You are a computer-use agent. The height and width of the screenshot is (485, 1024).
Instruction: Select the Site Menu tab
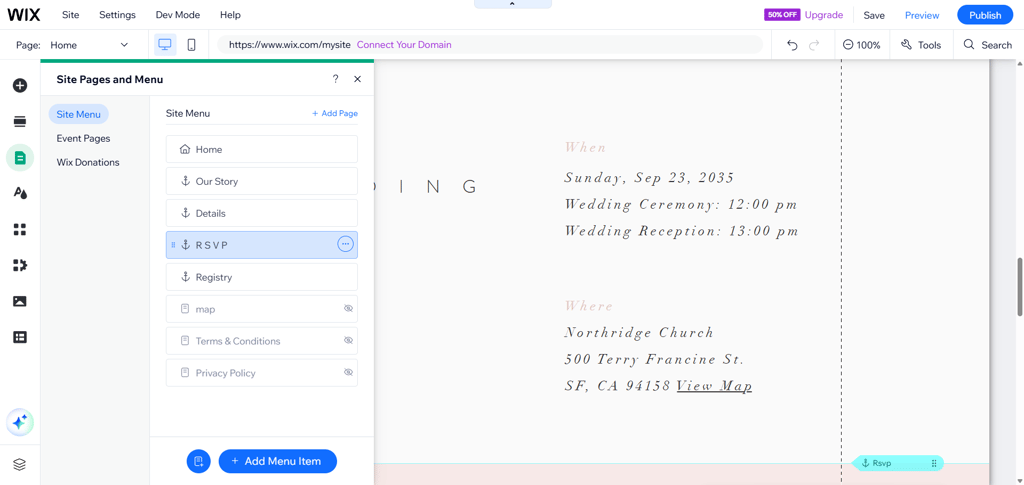[78, 114]
